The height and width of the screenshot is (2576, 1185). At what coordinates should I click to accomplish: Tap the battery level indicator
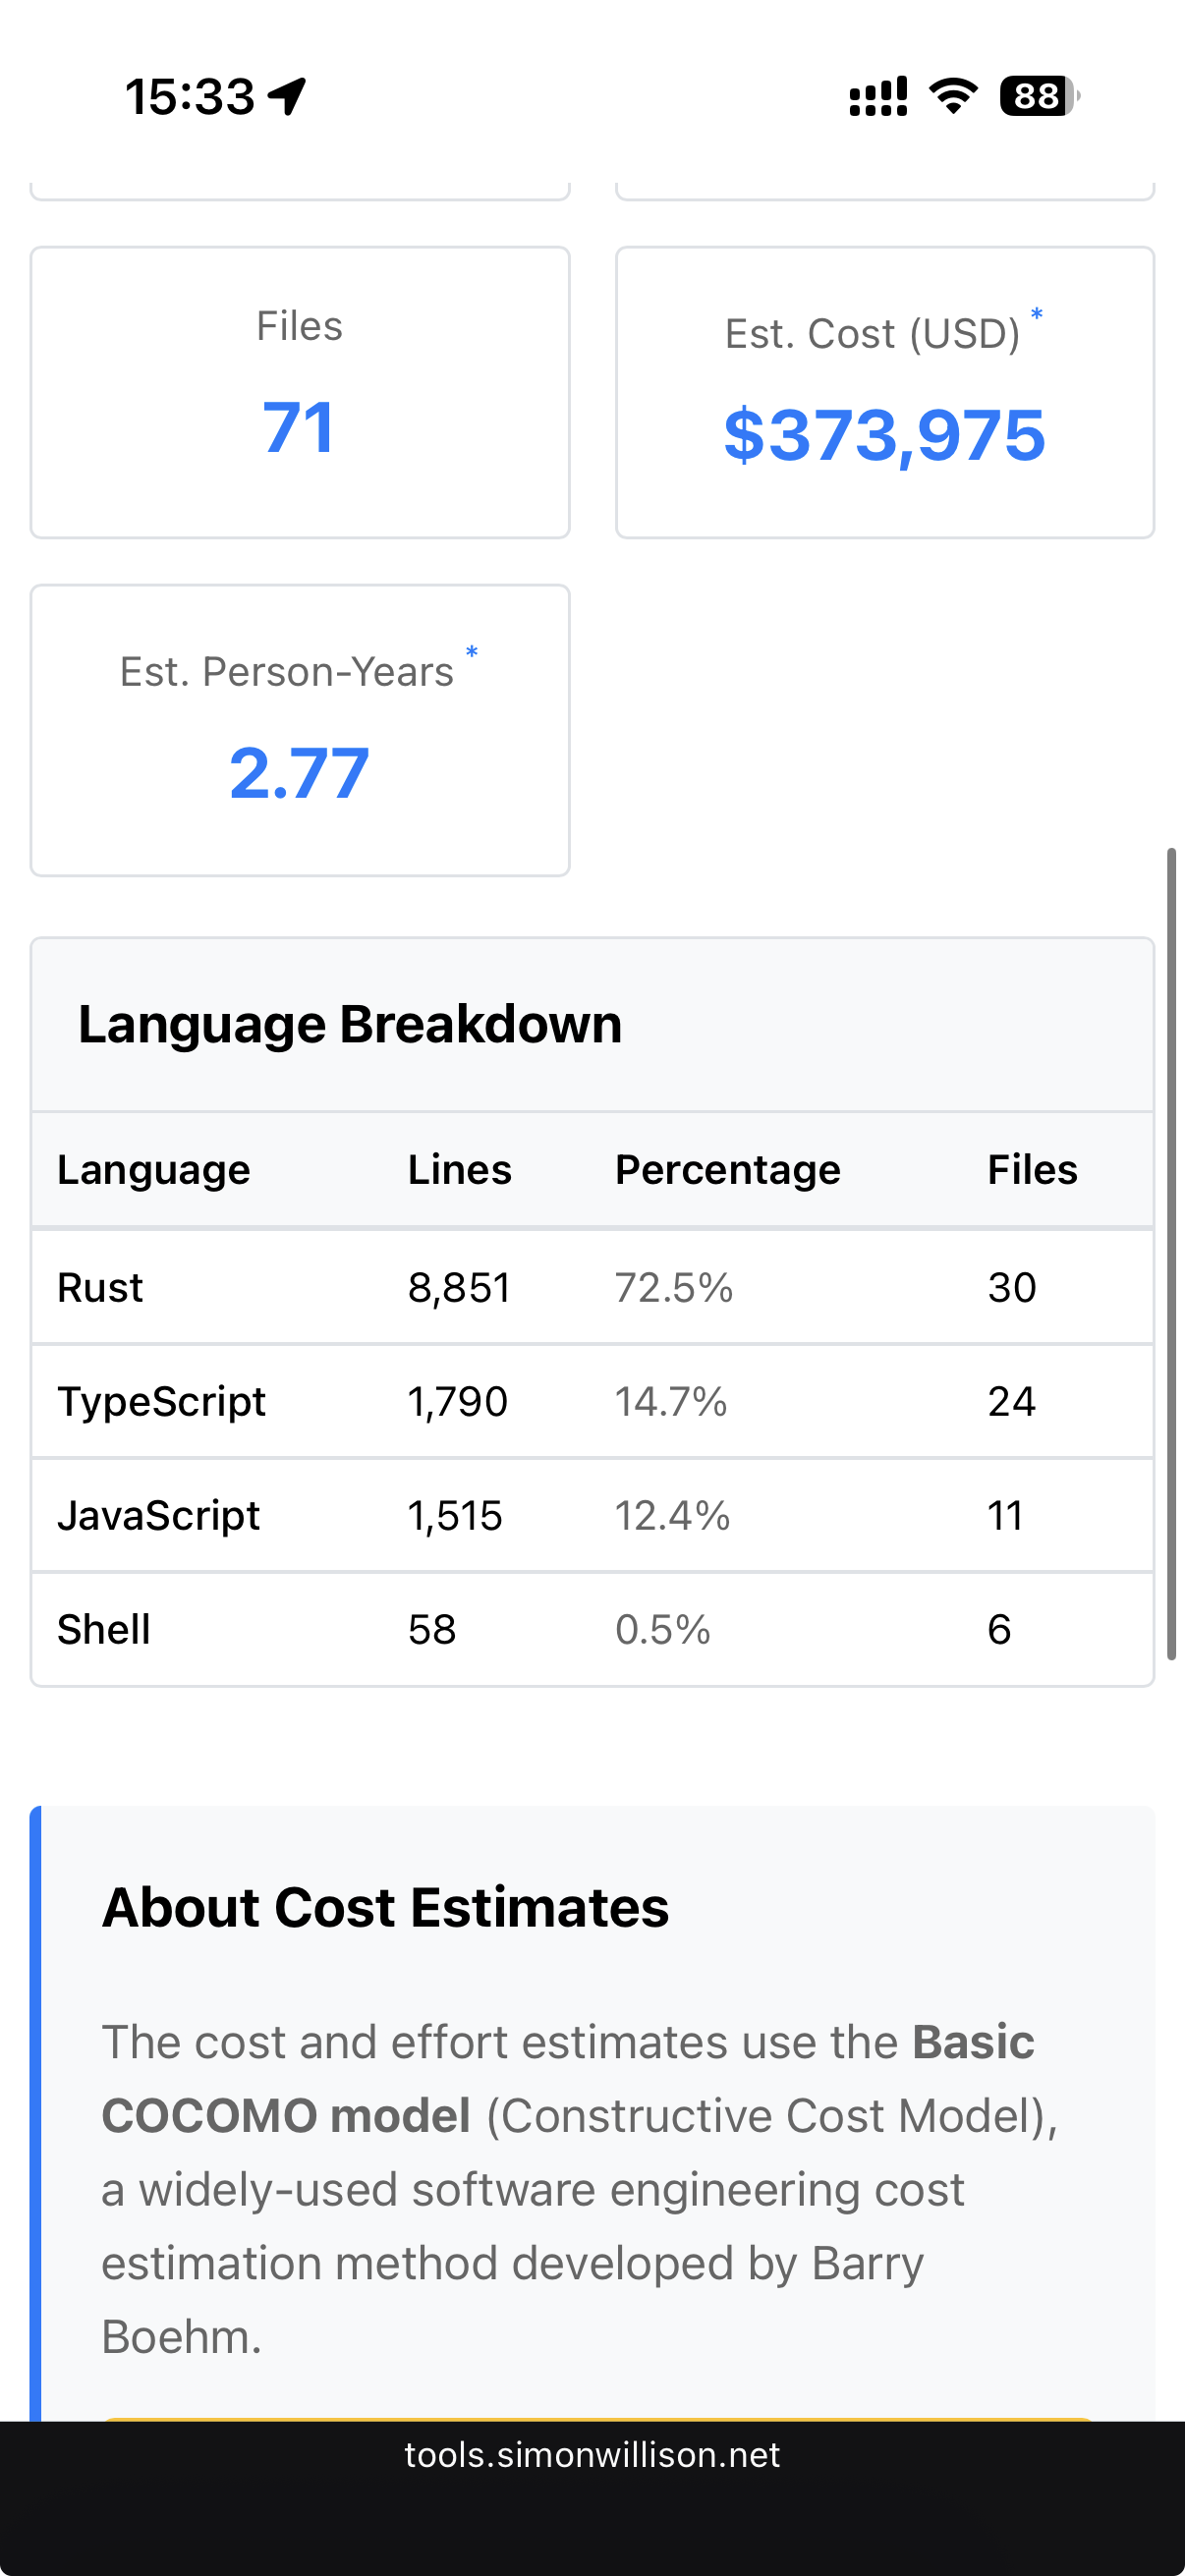(x=1039, y=97)
